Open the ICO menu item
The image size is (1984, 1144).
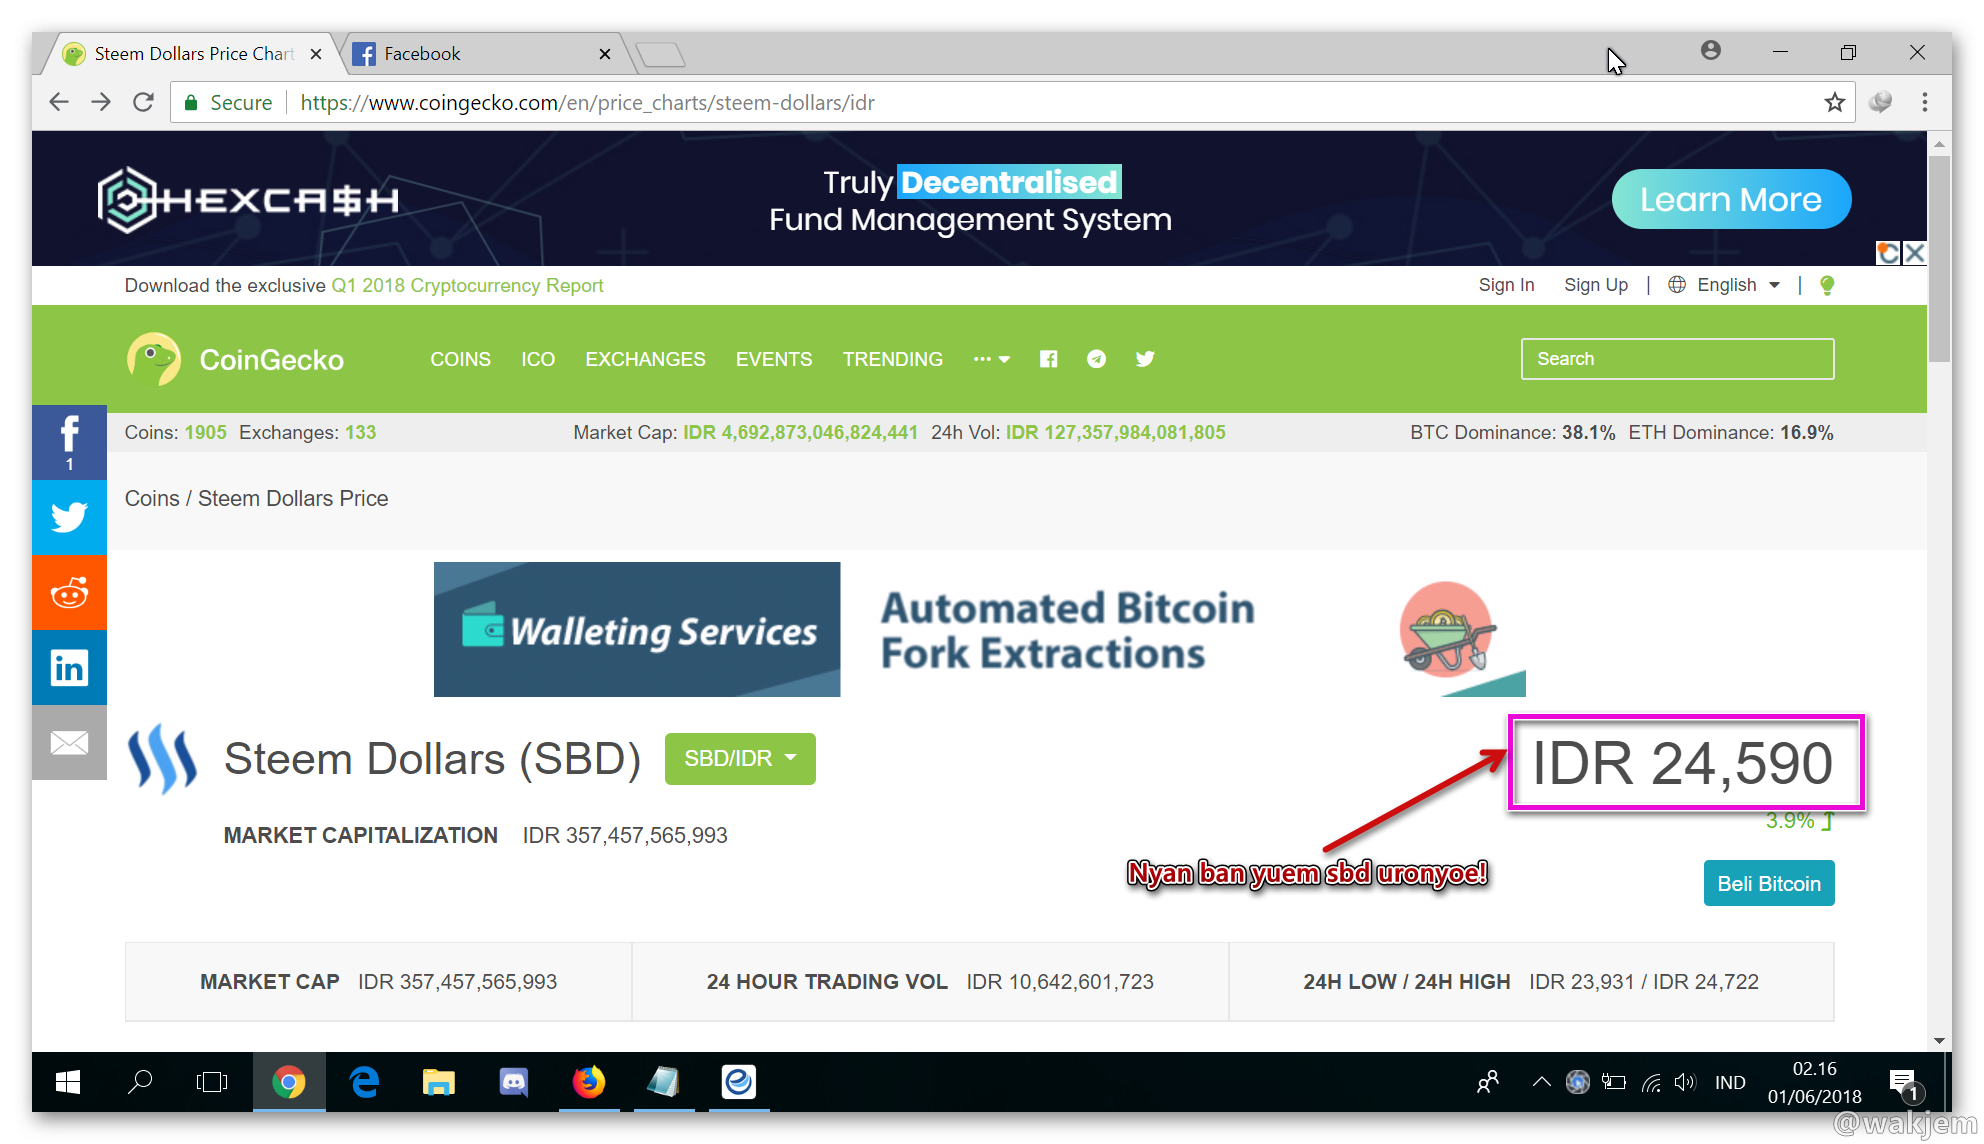[x=538, y=359]
